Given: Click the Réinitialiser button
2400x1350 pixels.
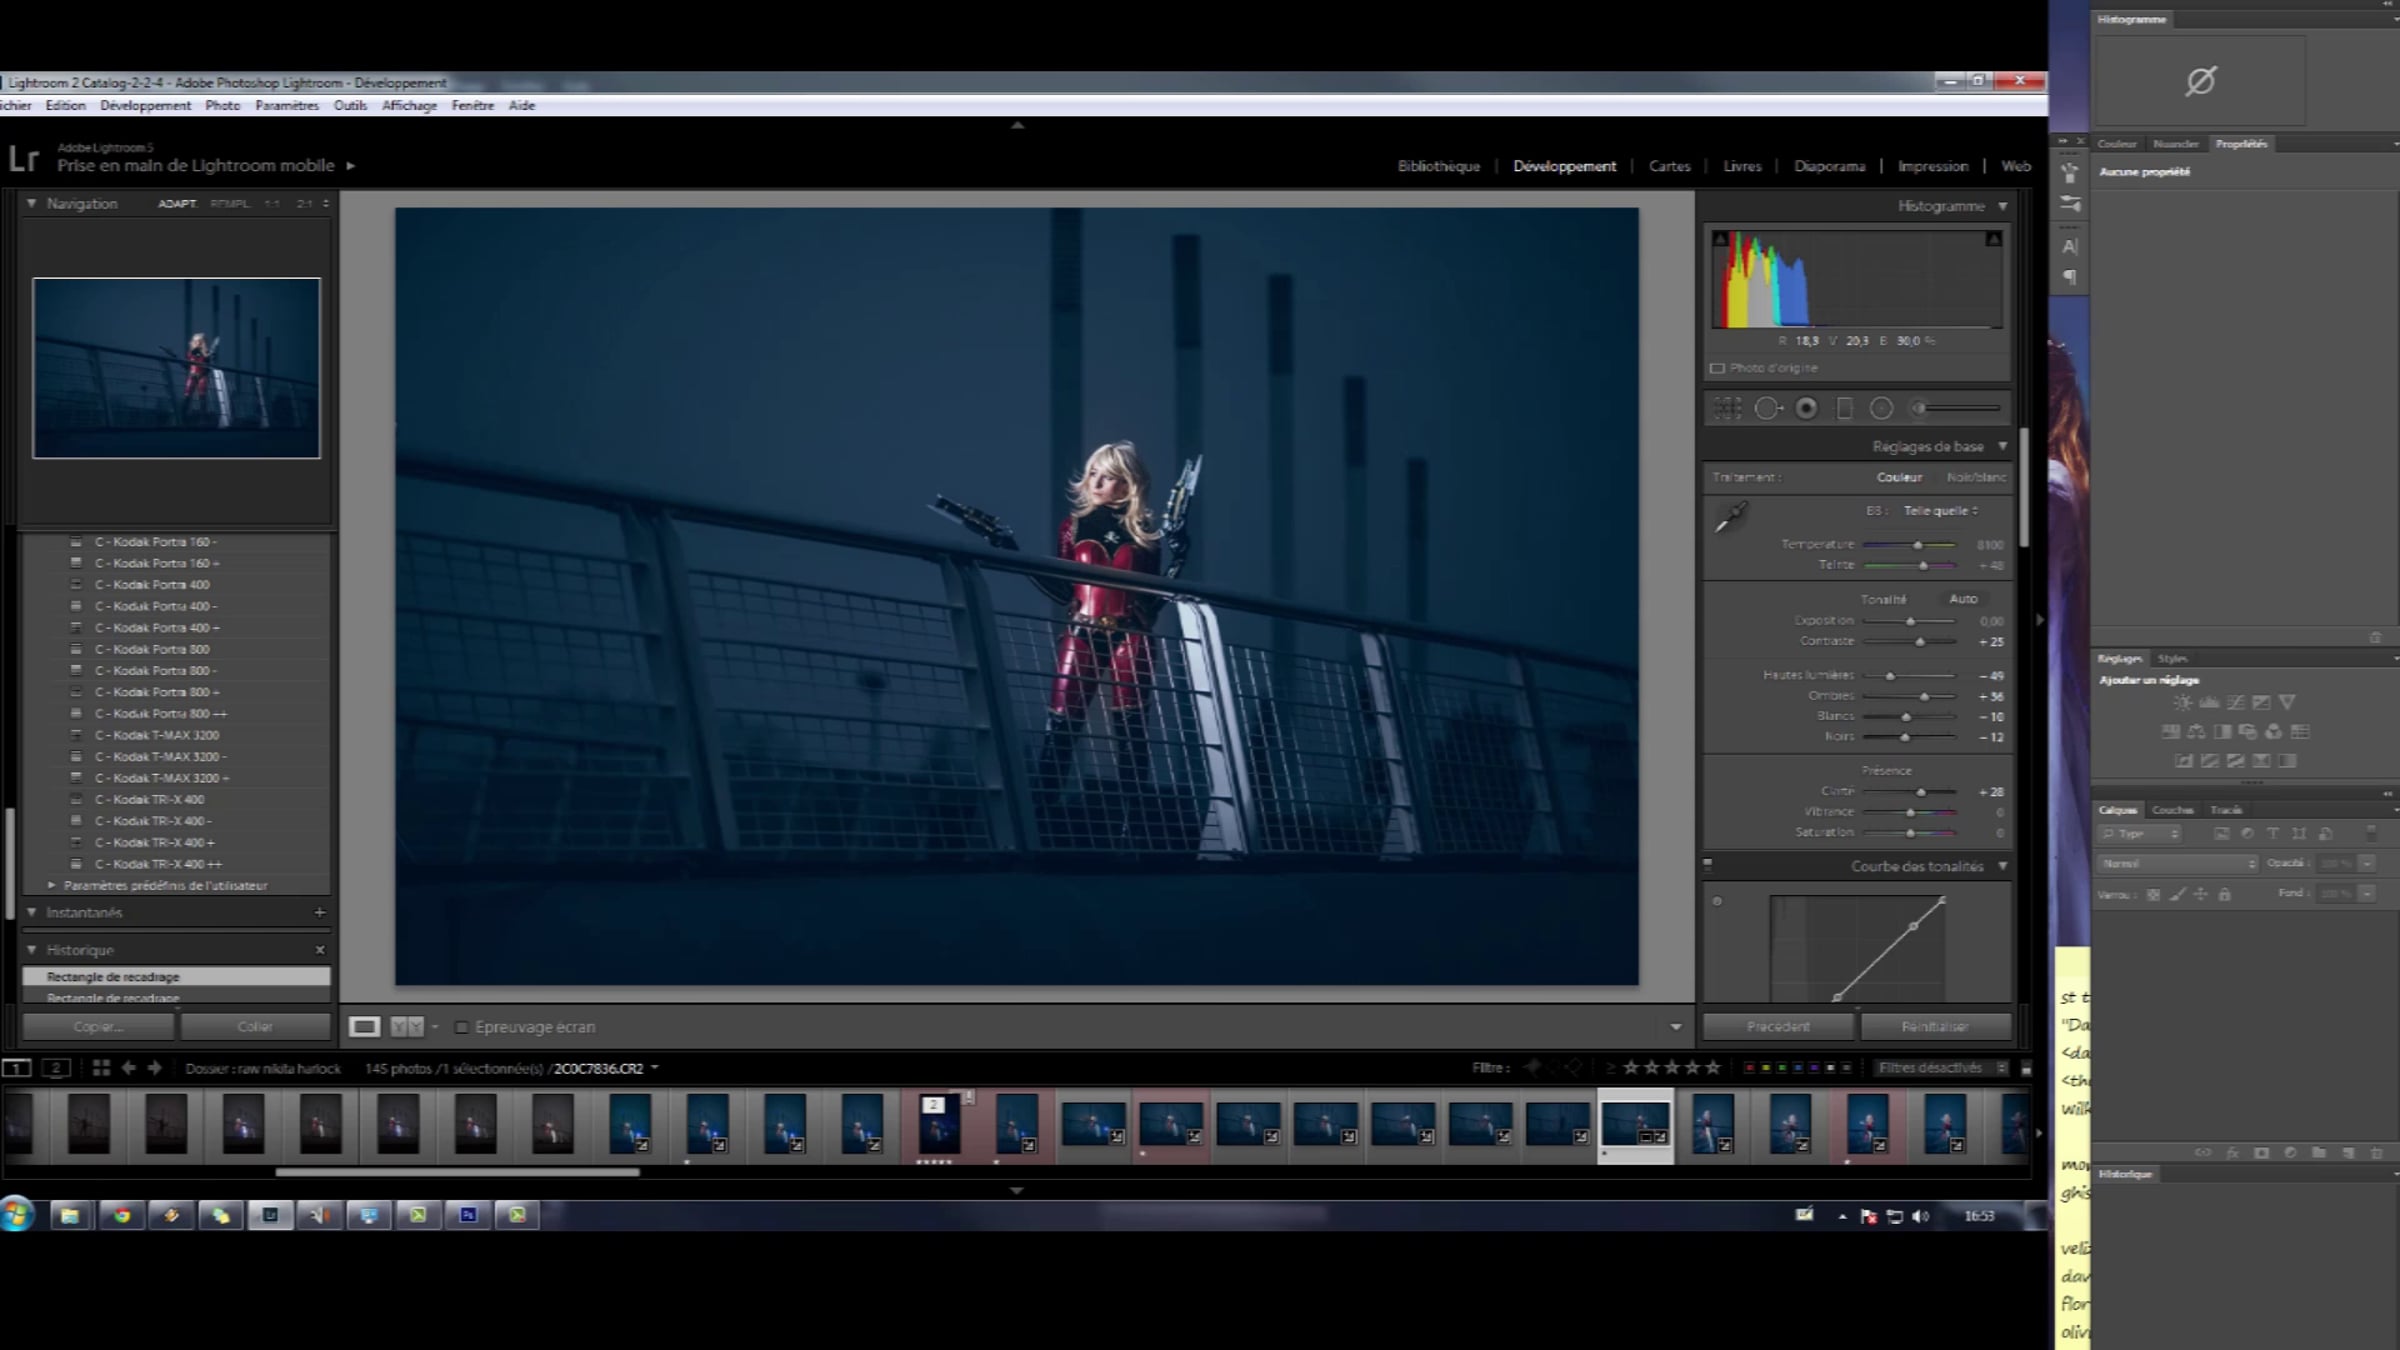Looking at the screenshot, I should (1935, 1026).
